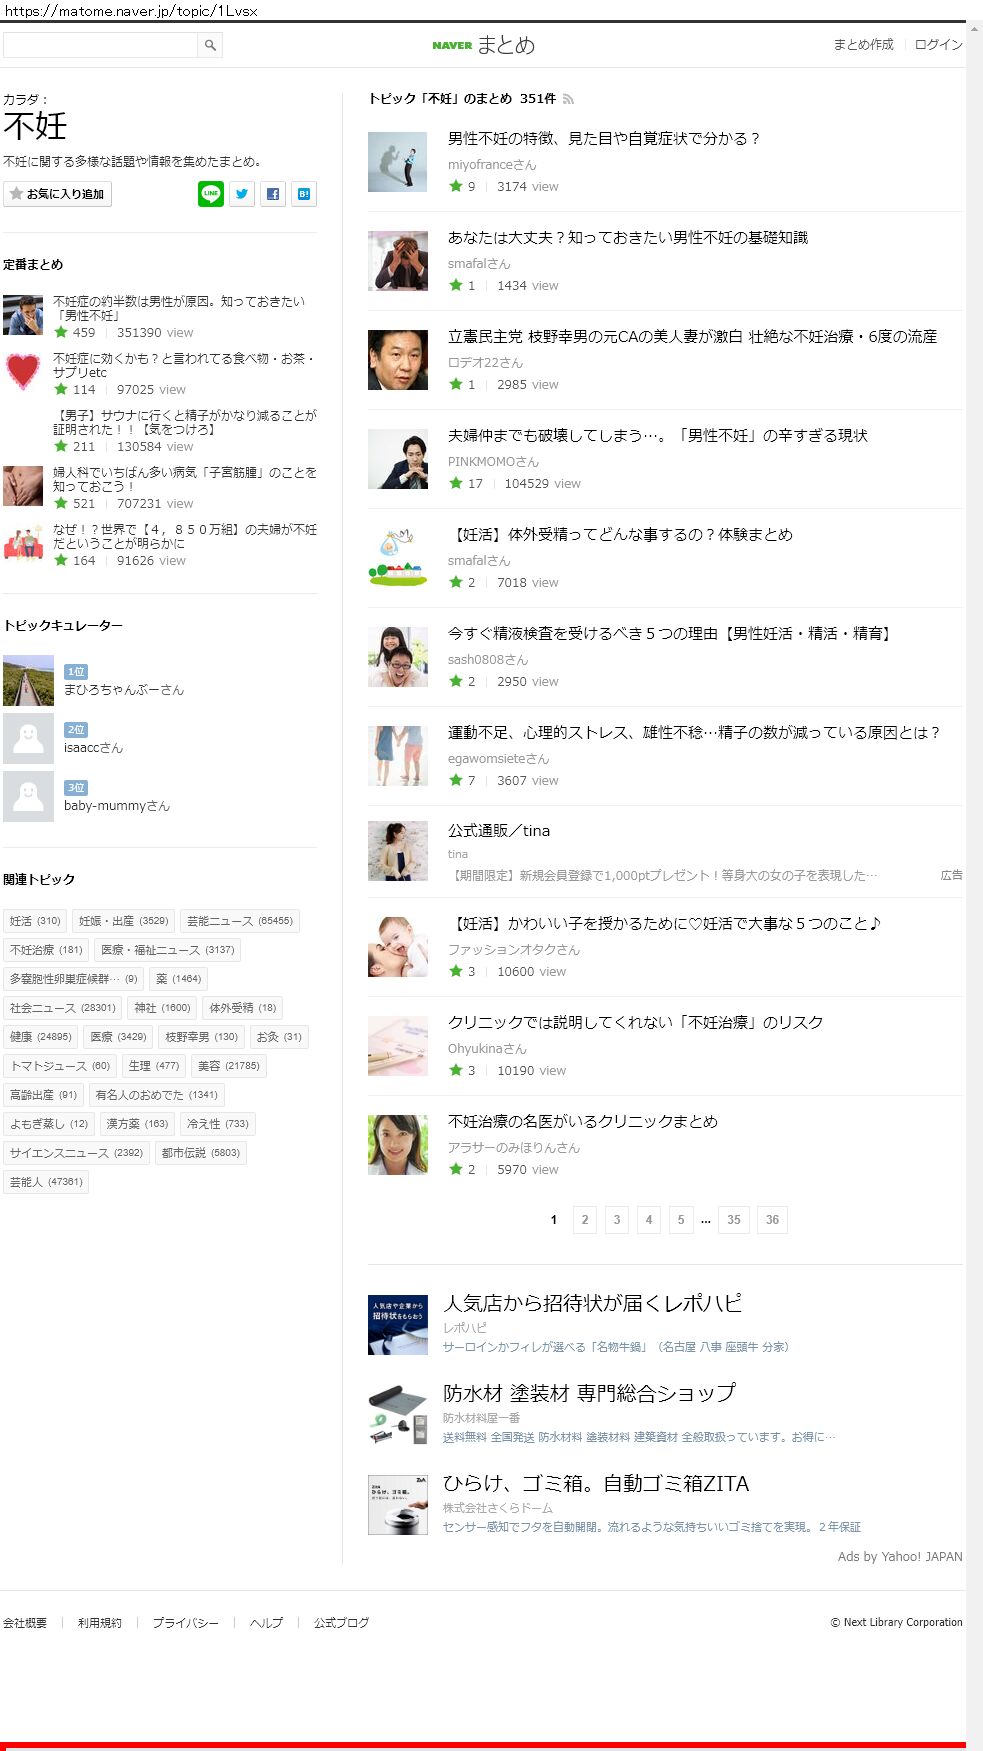The width and height of the screenshot is (983, 1751).
Task: Click into the search text field
Action: point(100,45)
